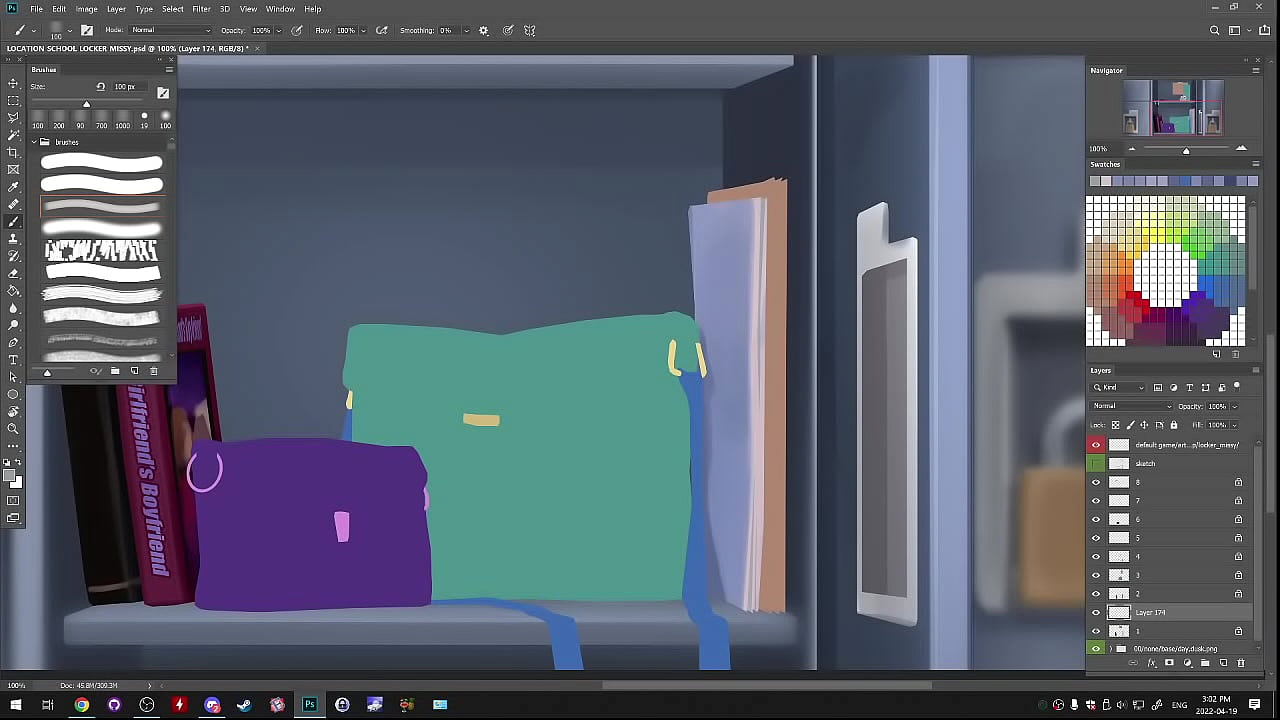
Task: Click the delete layer trash icon
Action: pos(1241,663)
